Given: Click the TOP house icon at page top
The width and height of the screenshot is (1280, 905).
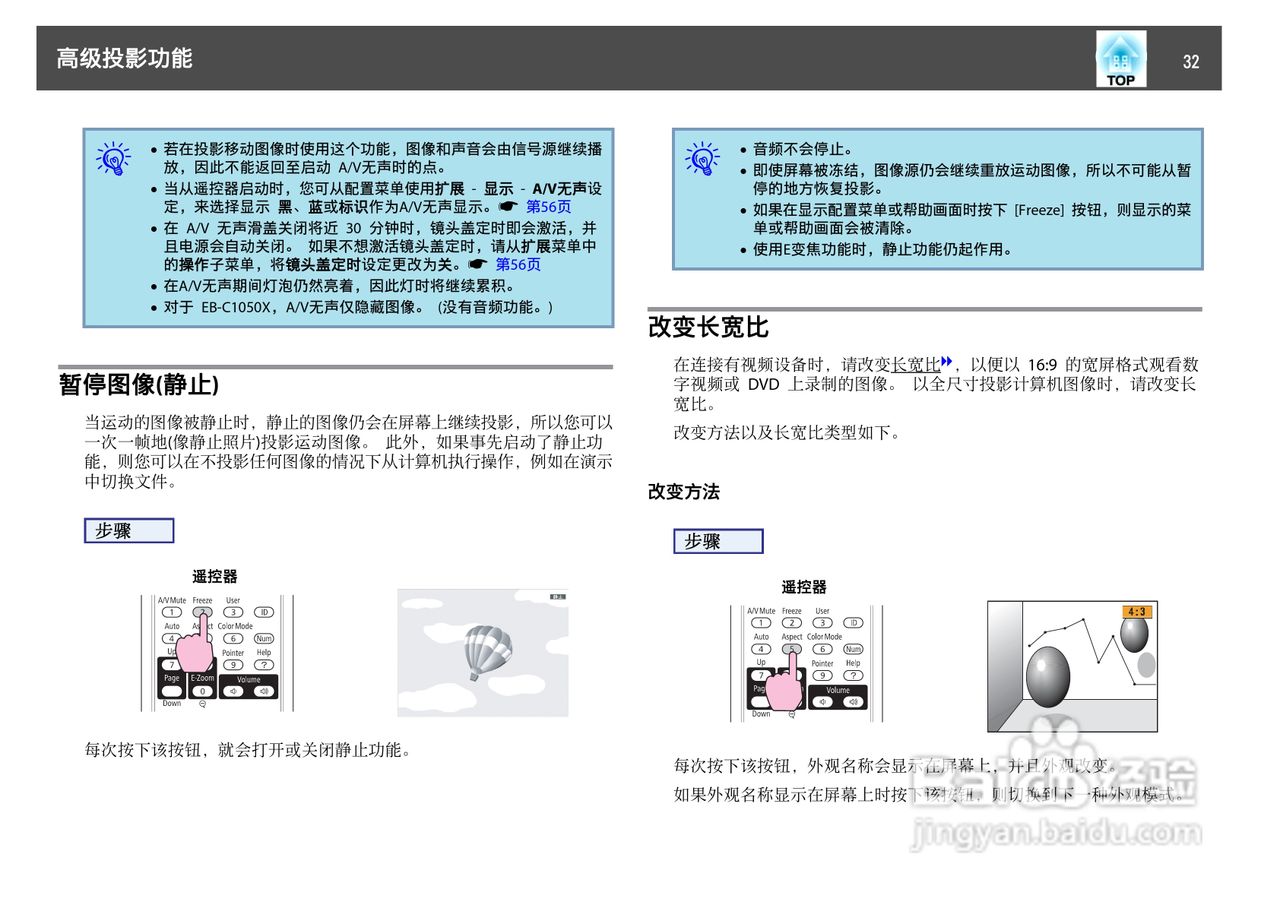Looking at the screenshot, I should click(x=1120, y=60).
